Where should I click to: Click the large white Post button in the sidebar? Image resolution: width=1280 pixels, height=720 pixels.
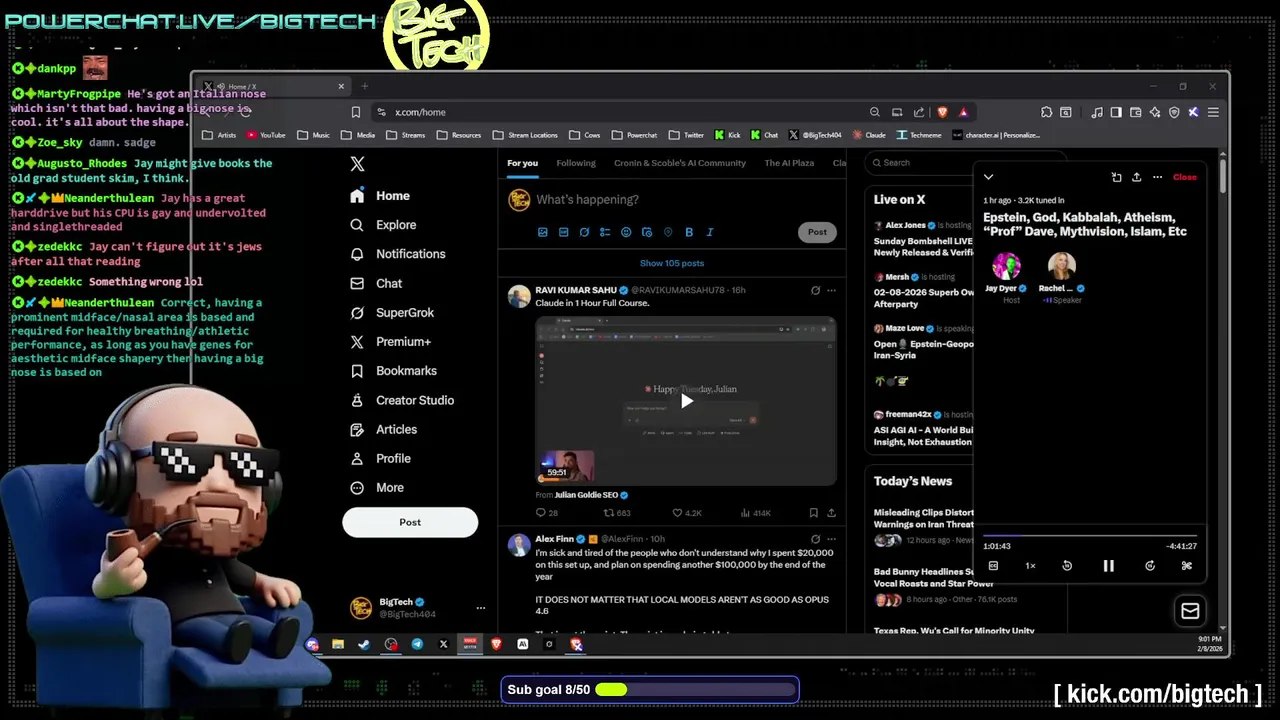[x=410, y=522]
